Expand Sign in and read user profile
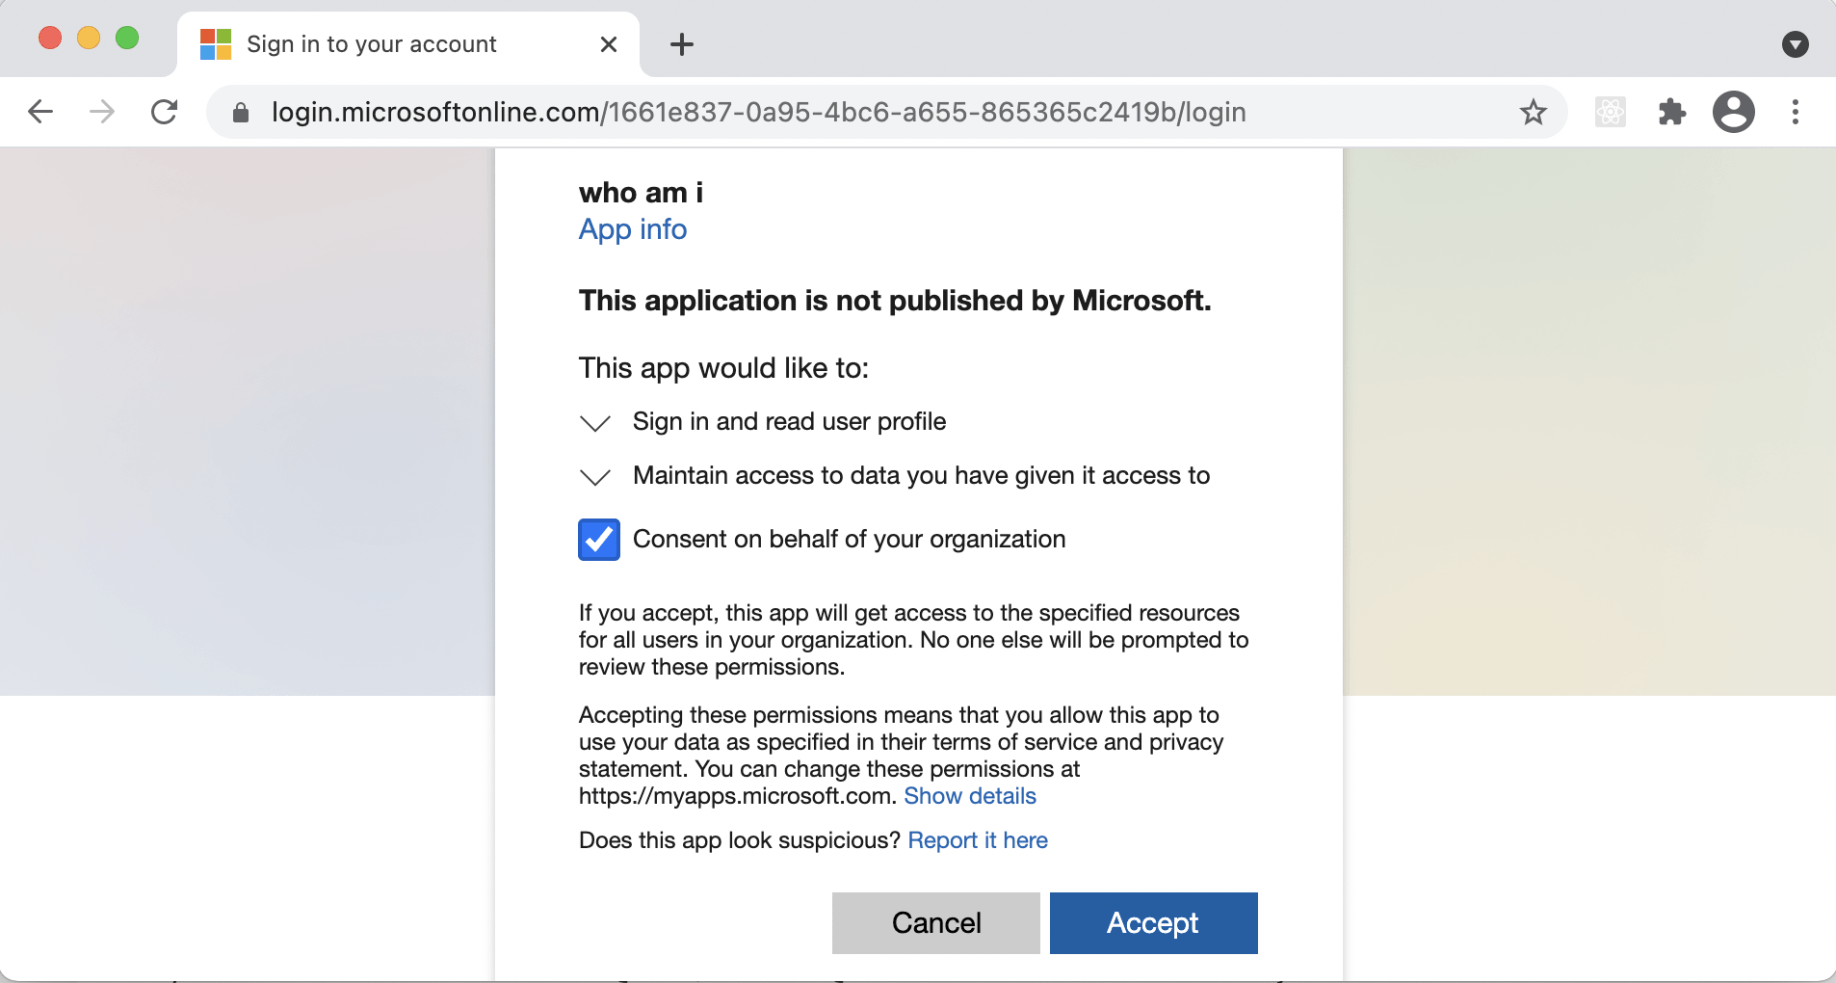The height and width of the screenshot is (983, 1836). [x=595, y=423]
